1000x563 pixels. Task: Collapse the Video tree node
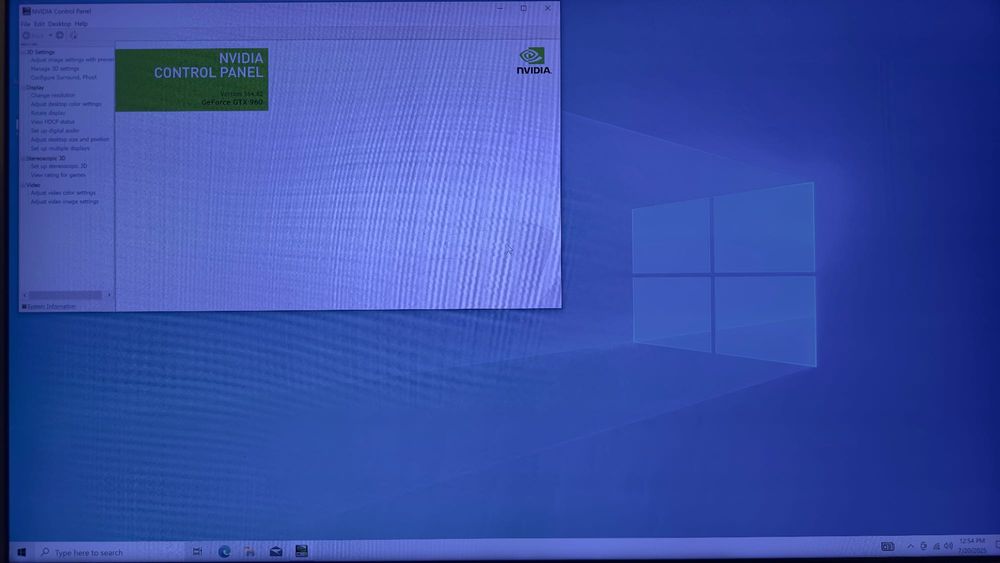23,185
